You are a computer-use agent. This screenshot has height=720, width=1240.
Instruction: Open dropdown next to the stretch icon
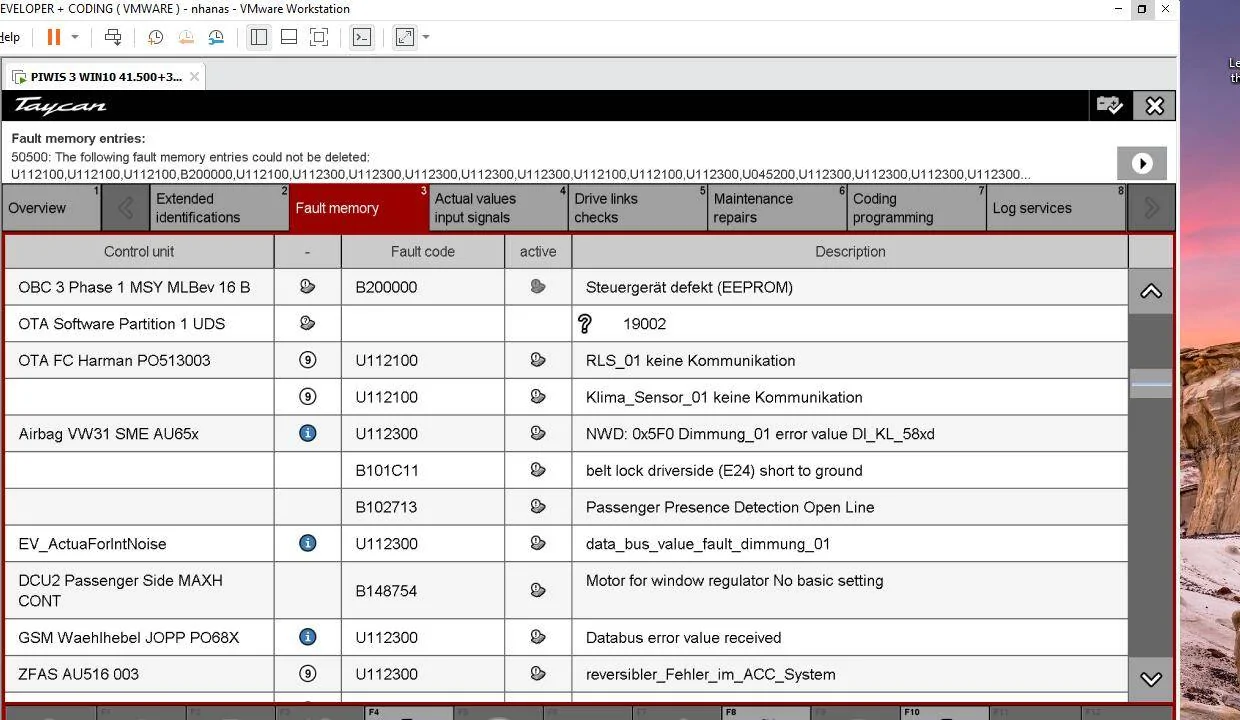click(x=426, y=37)
